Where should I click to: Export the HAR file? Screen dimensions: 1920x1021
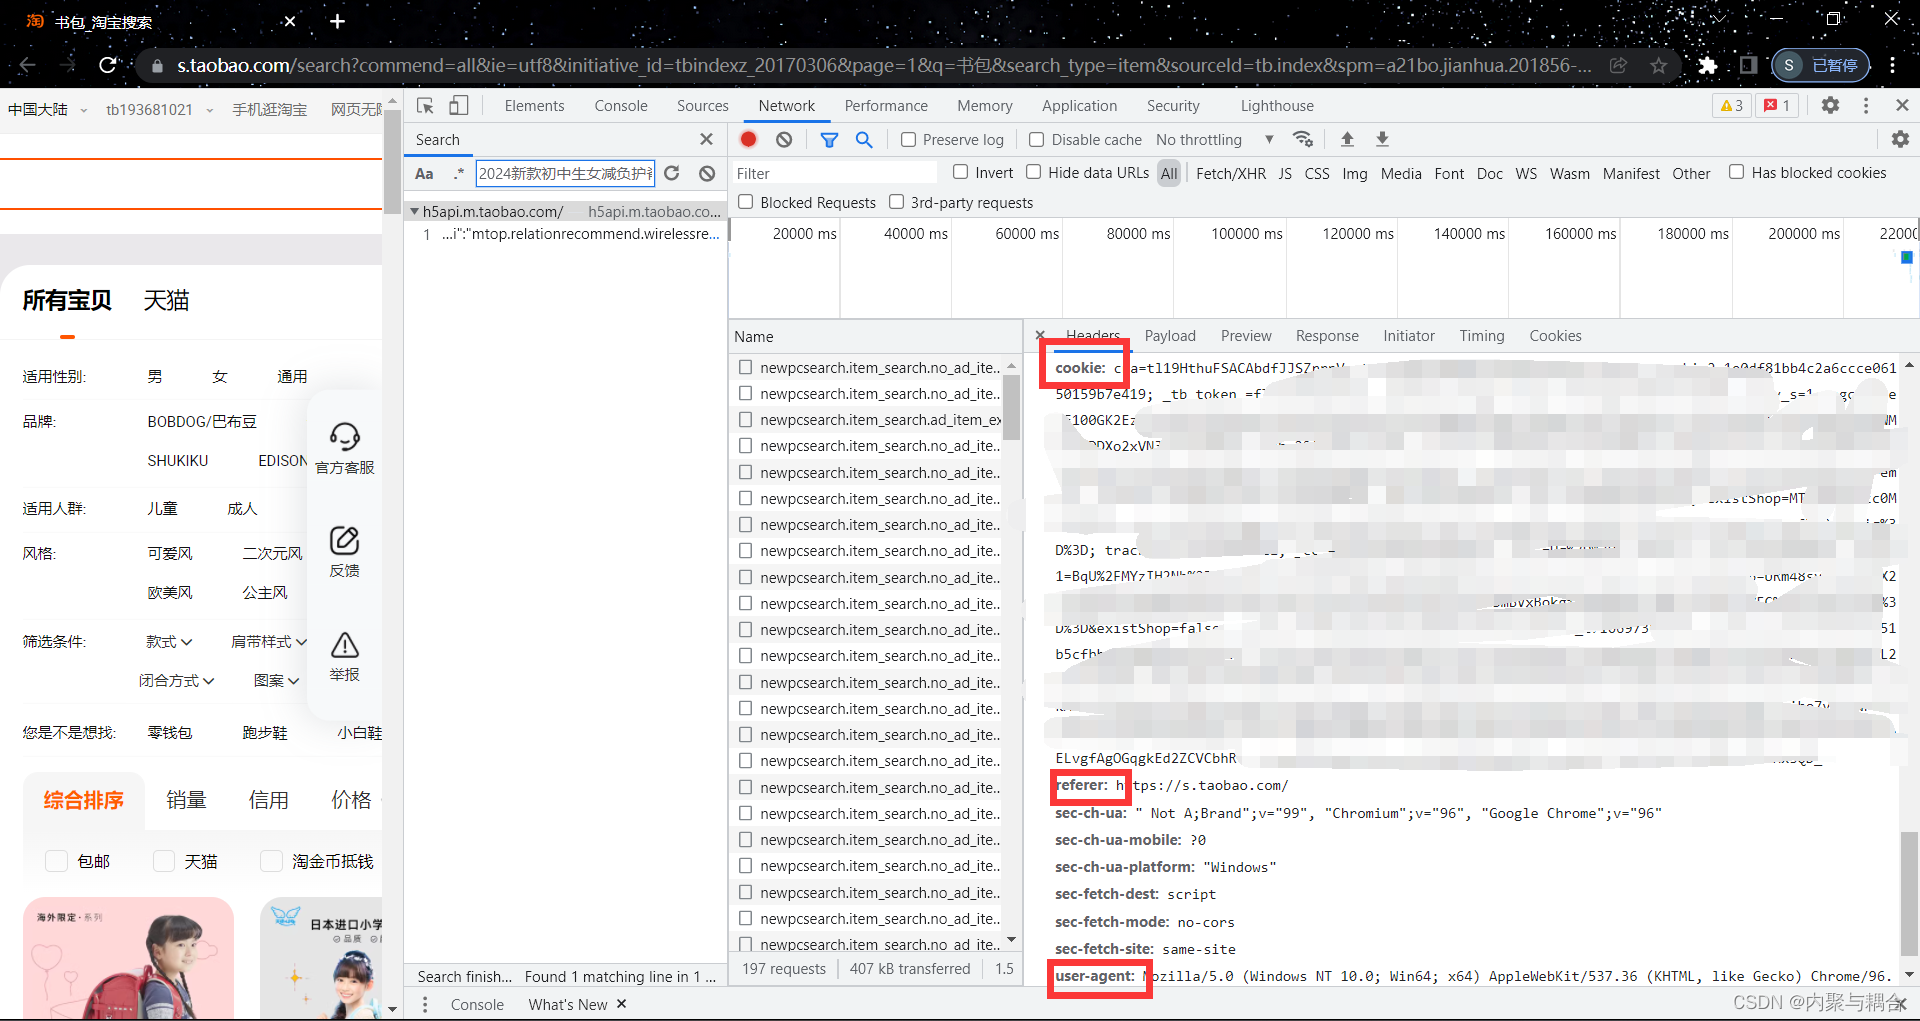pos(1382,139)
